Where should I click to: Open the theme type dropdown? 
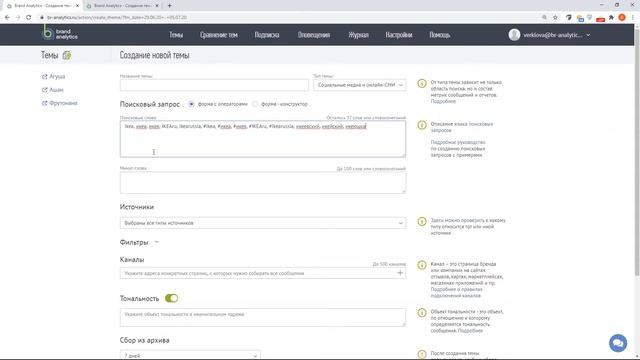[x=360, y=85]
